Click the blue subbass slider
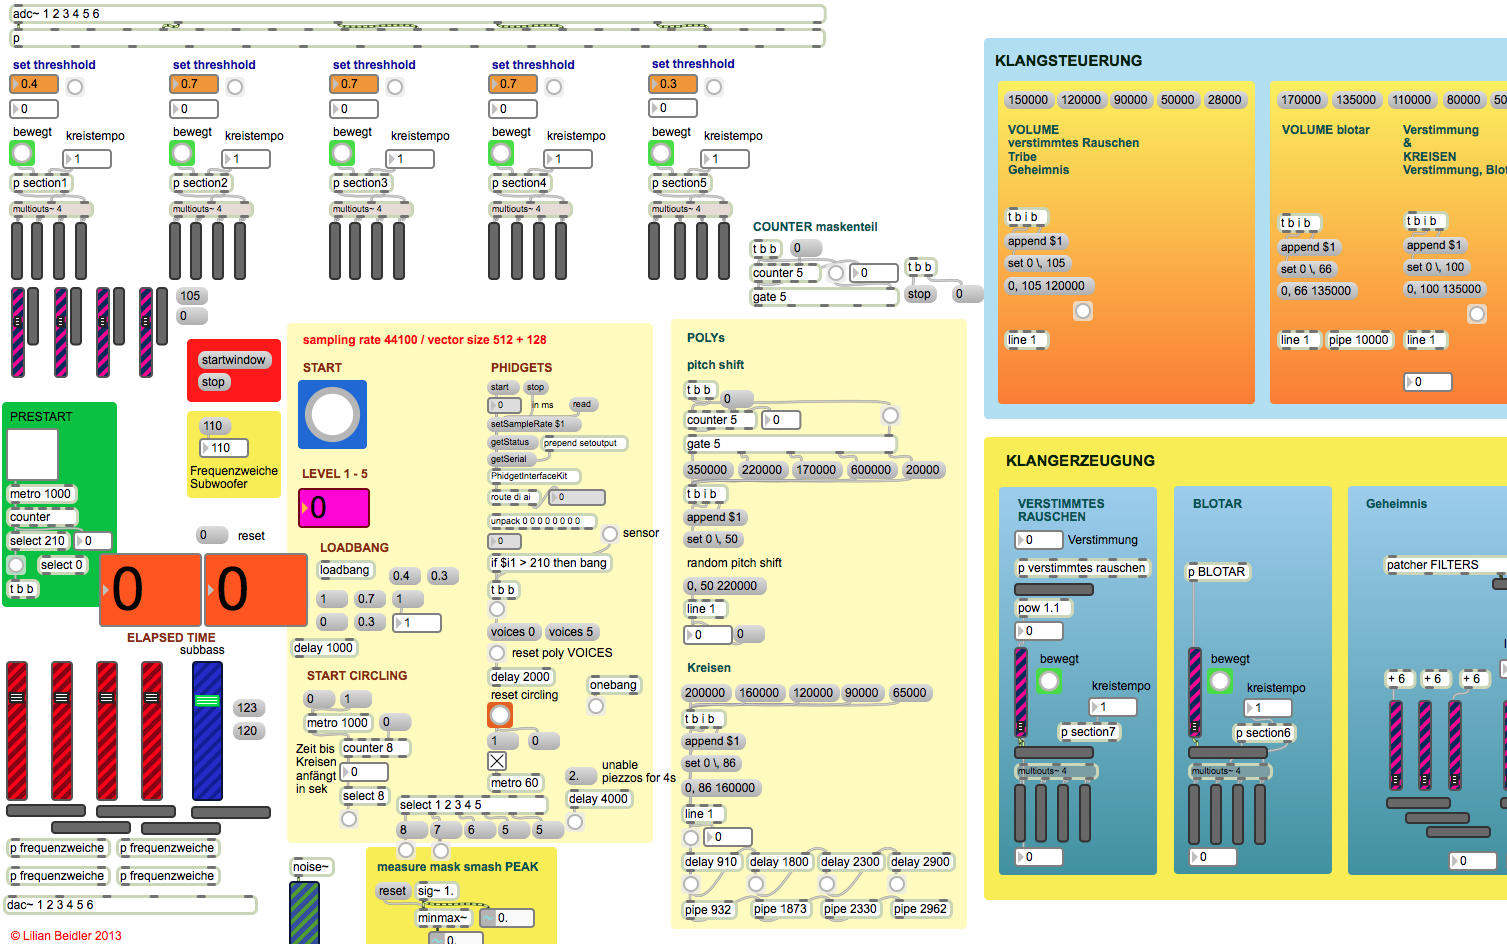Viewport: 1507px width, 944px height. pos(207,731)
